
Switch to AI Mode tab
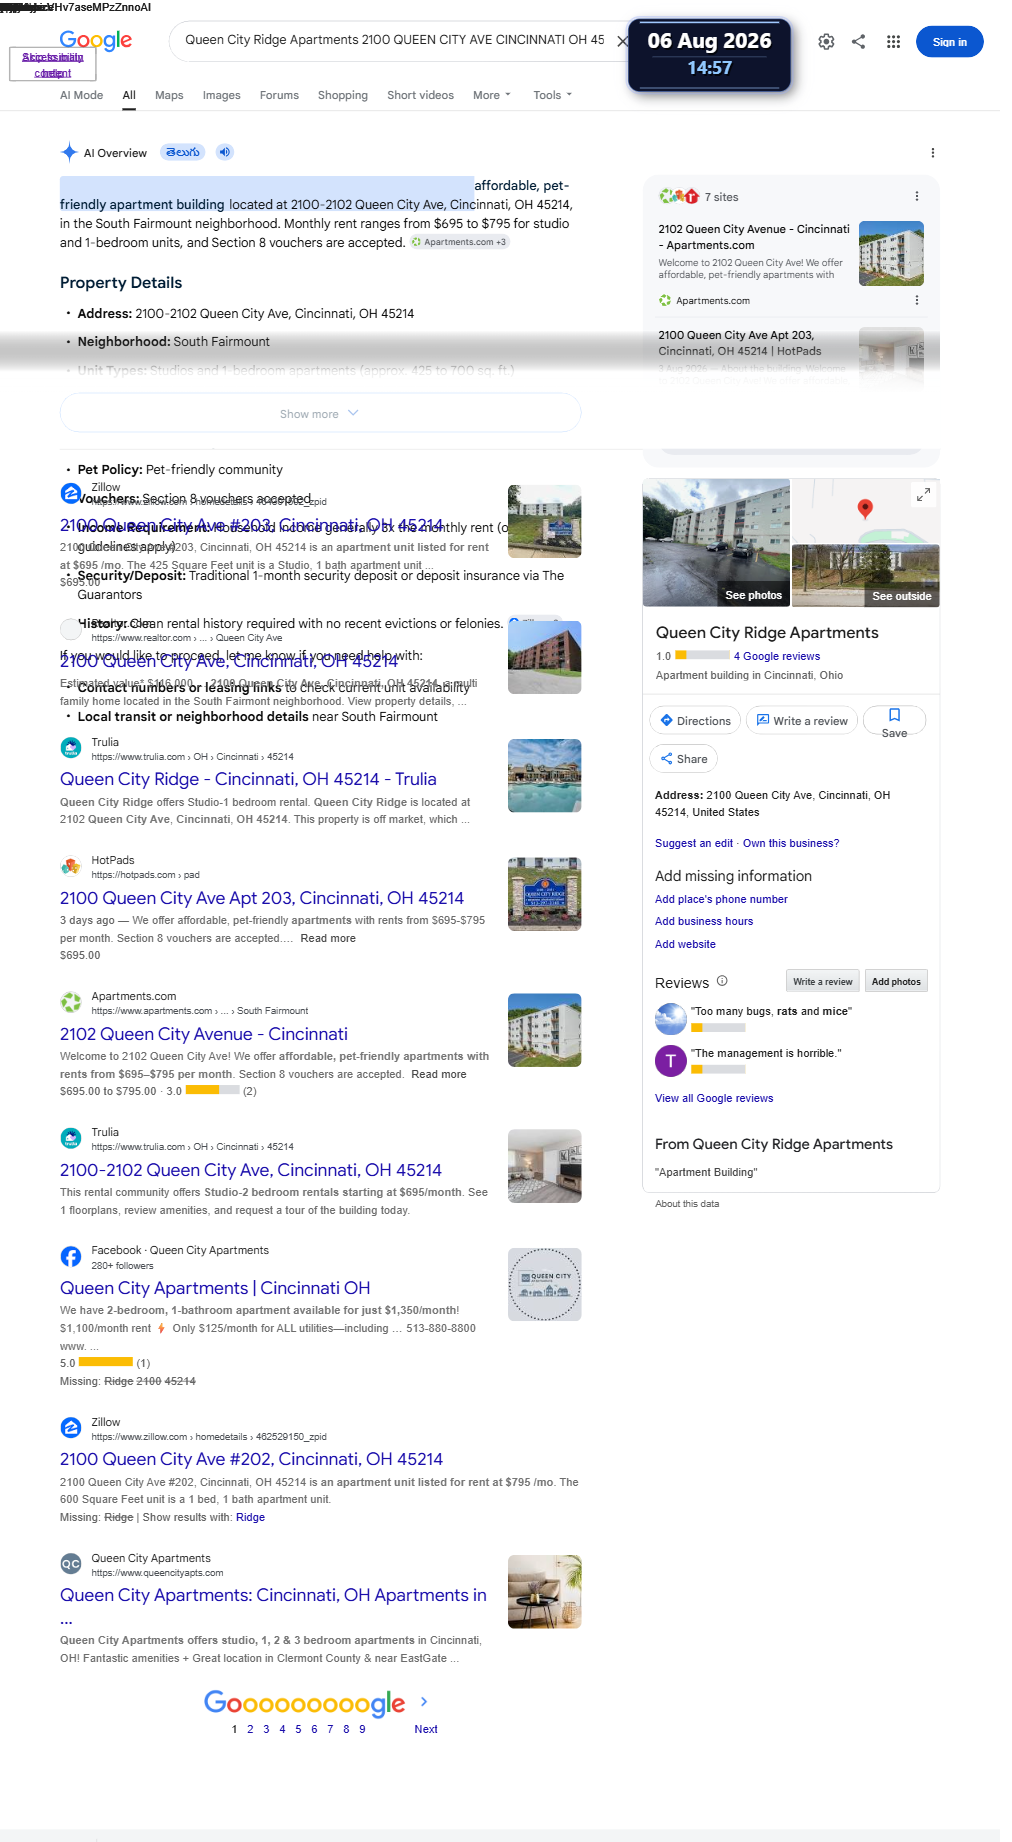81,95
